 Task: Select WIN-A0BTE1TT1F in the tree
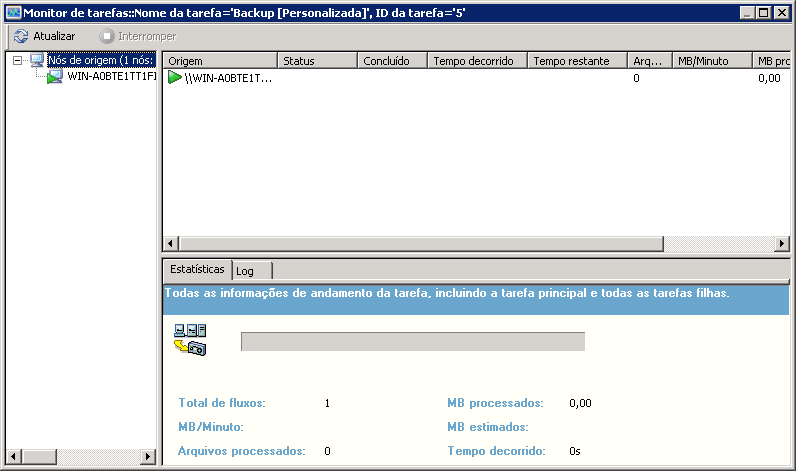112,76
